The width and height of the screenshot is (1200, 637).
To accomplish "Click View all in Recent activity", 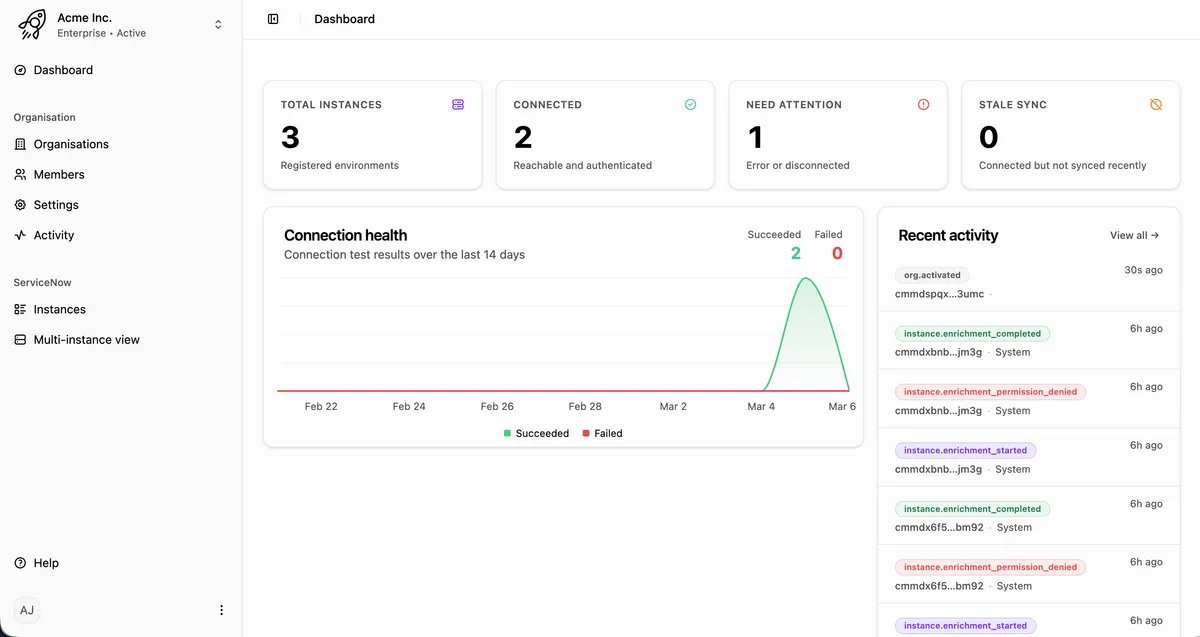I will click(1134, 235).
